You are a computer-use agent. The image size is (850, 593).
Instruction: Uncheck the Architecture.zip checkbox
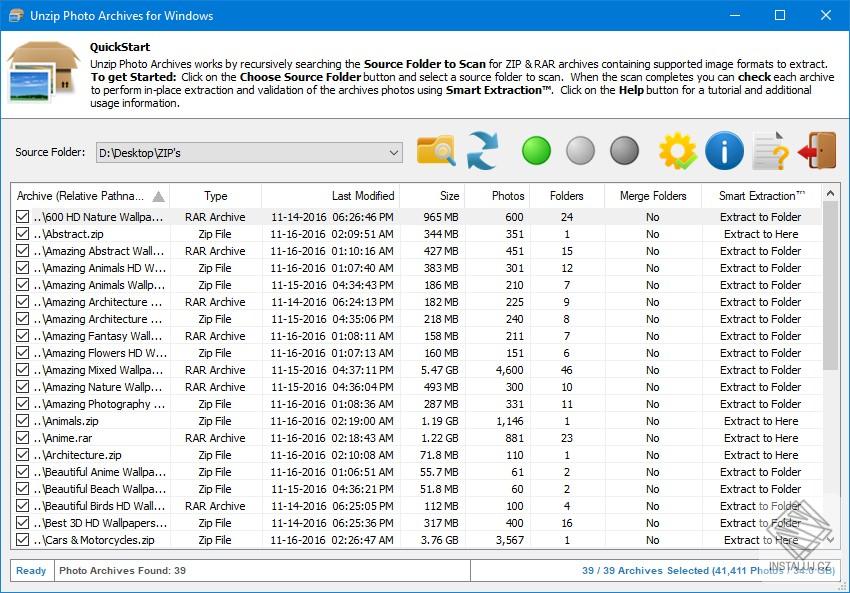click(x=22, y=455)
